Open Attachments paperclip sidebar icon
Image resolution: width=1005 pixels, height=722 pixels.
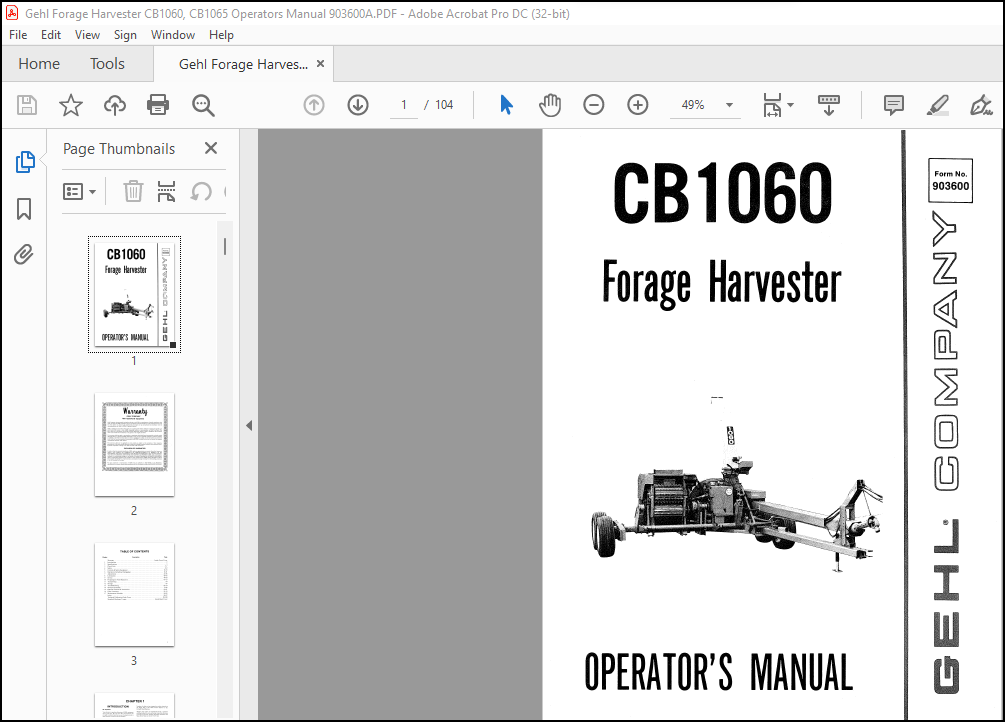pos(24,255)
